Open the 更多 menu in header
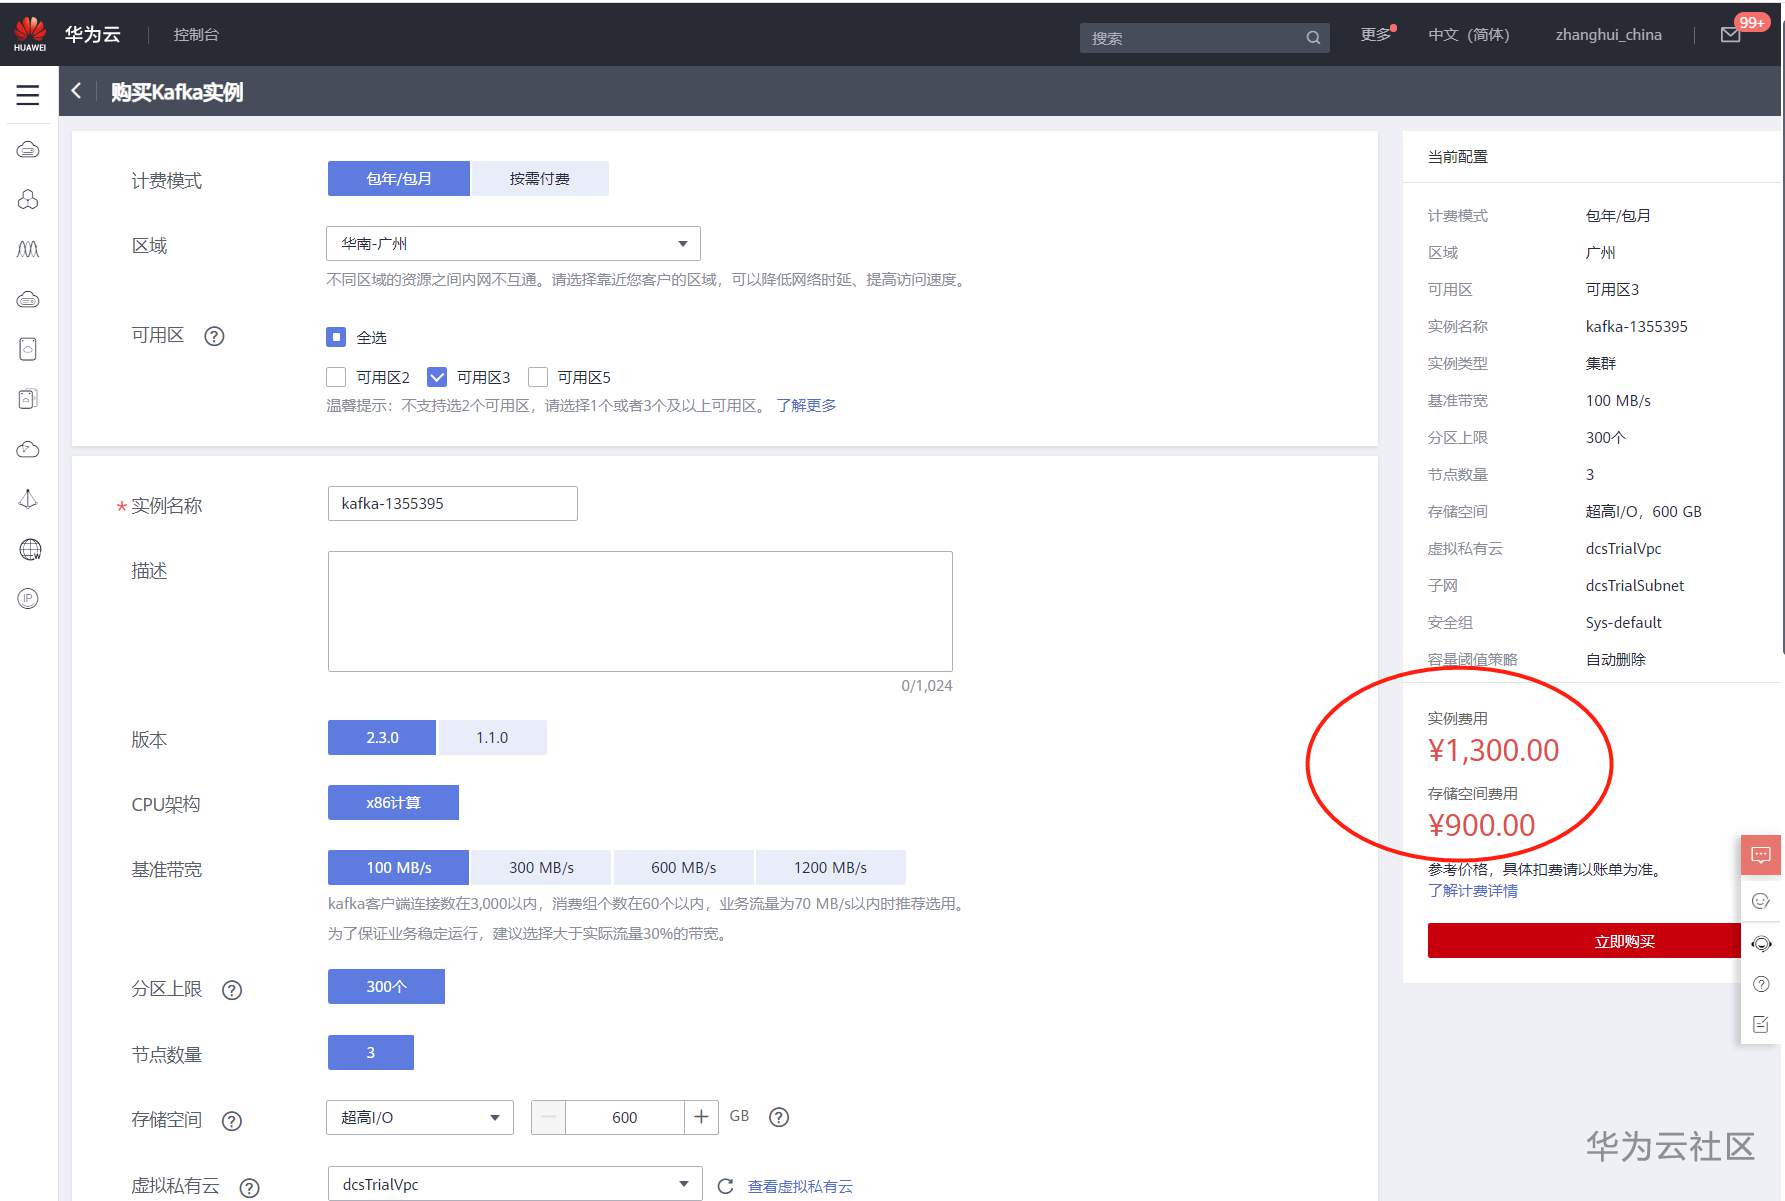The width and height of the screenshot is (1785, 1201). [x=1376, y=34]
